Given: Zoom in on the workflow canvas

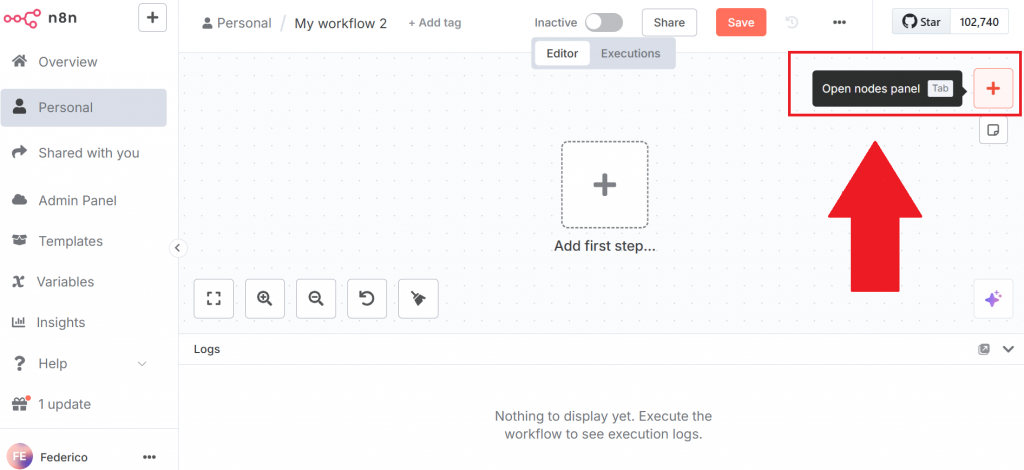Looking at the screenshot, I should coord(264,298).
